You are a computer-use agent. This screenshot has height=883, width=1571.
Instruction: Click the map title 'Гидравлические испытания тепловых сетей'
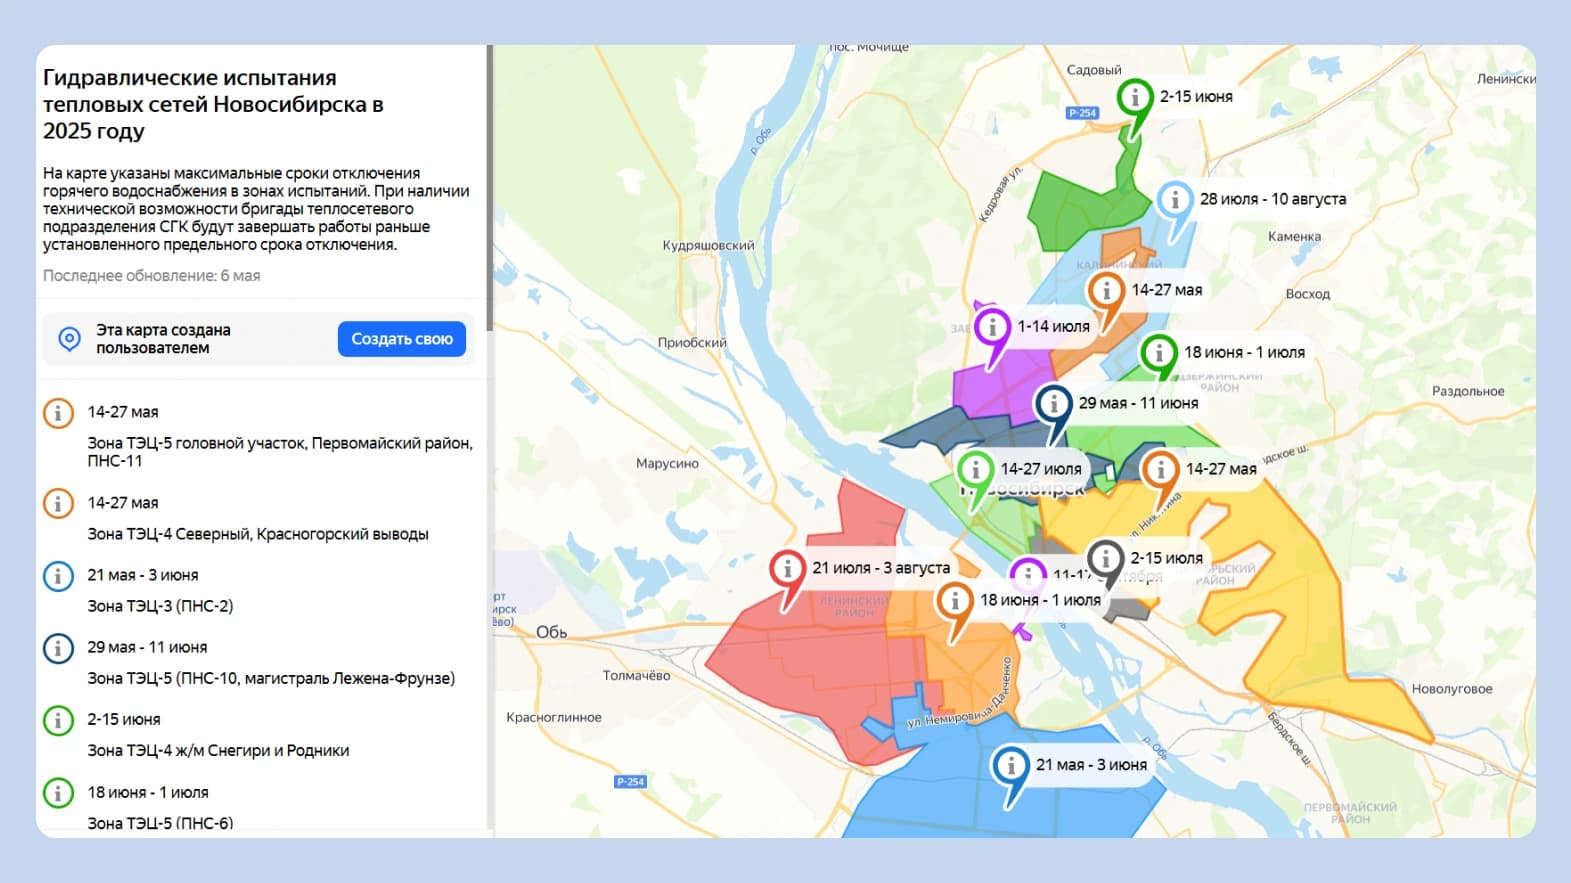[x=213, y=104]
